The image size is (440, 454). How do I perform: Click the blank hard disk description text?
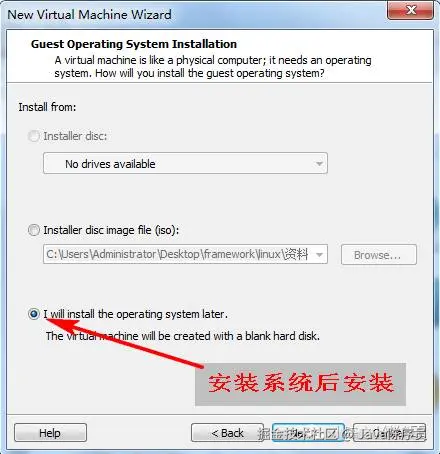point(183,336)
